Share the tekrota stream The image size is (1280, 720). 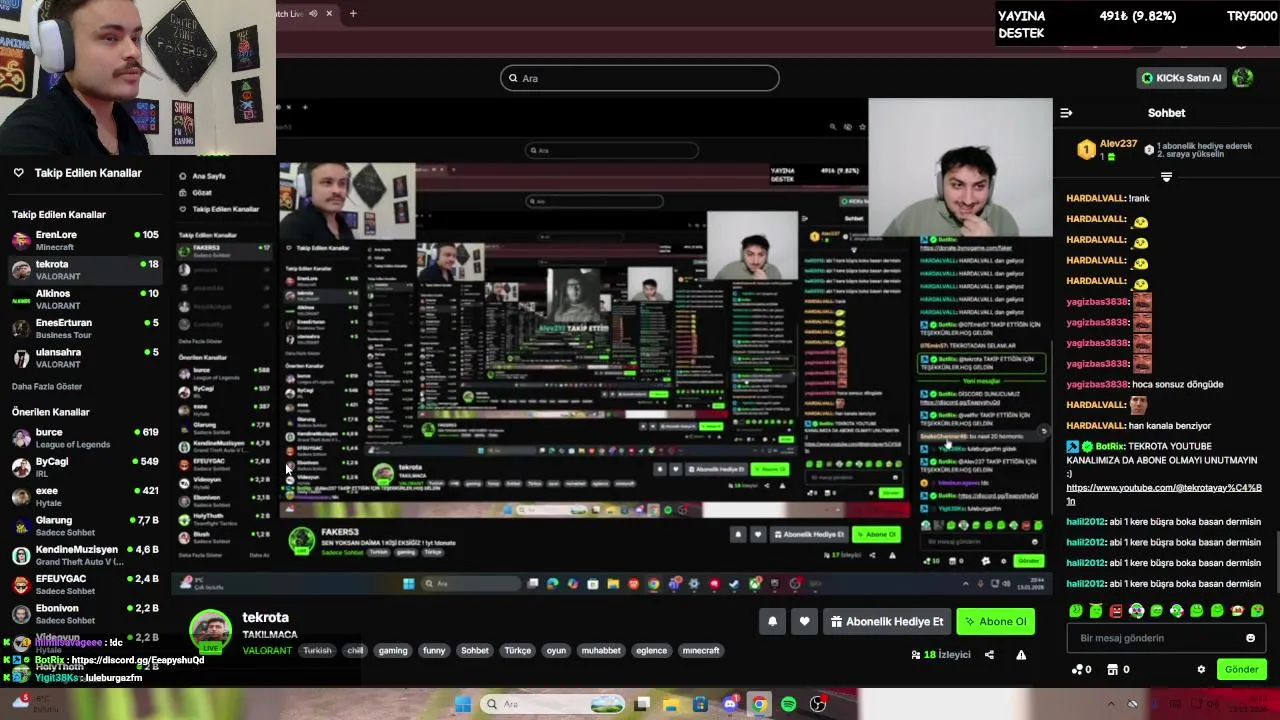coord(989,655)
